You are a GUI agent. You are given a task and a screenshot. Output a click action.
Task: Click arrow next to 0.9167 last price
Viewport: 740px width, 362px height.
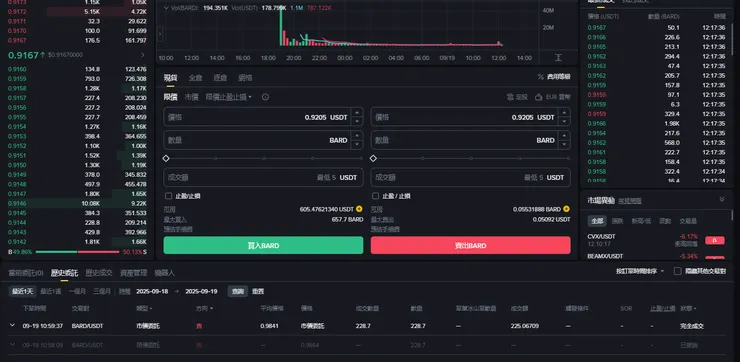[x=143, y=55]
